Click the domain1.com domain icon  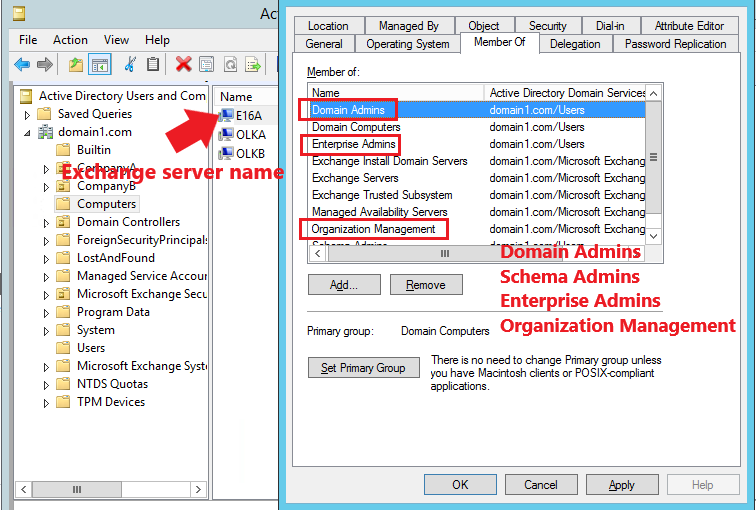tap(46, 132)
